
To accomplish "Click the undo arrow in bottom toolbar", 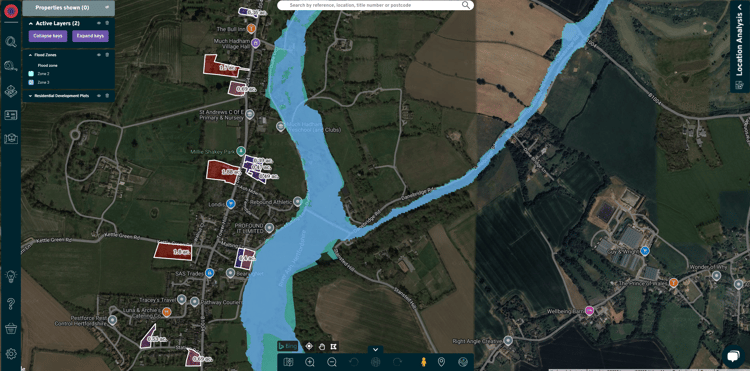I will click(x=353, y=362).
